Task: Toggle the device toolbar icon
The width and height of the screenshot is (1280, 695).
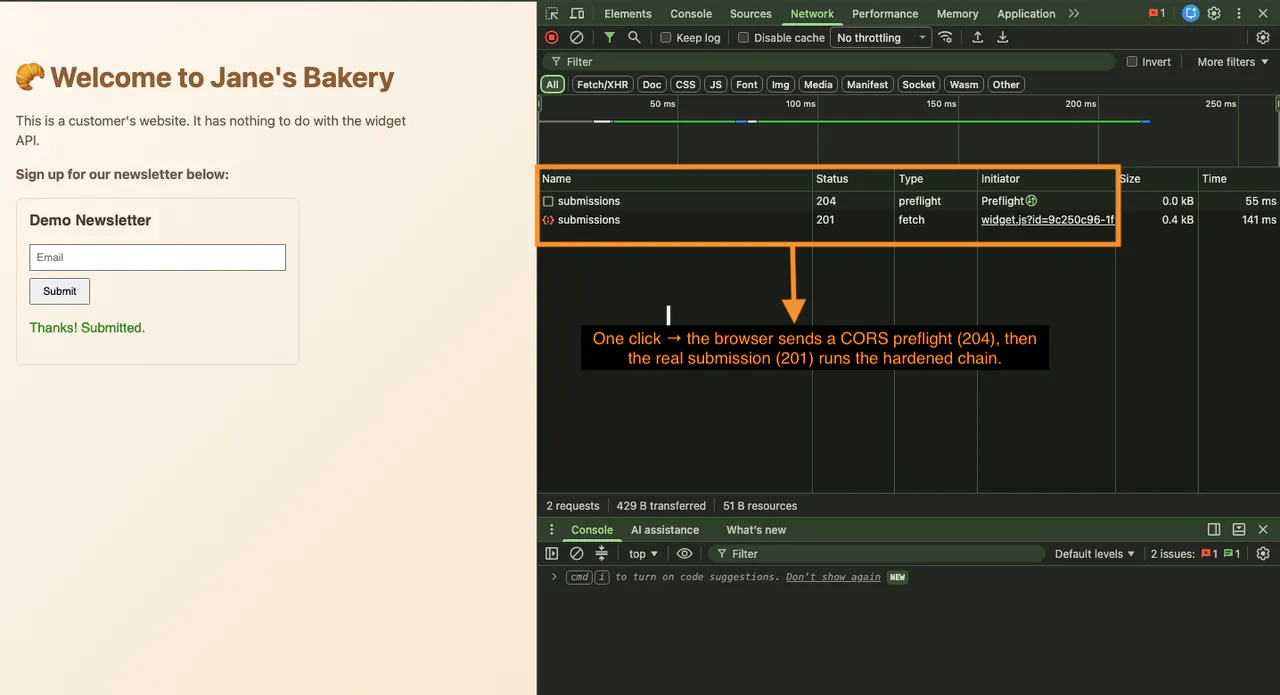Action: [x=577, y=14]
